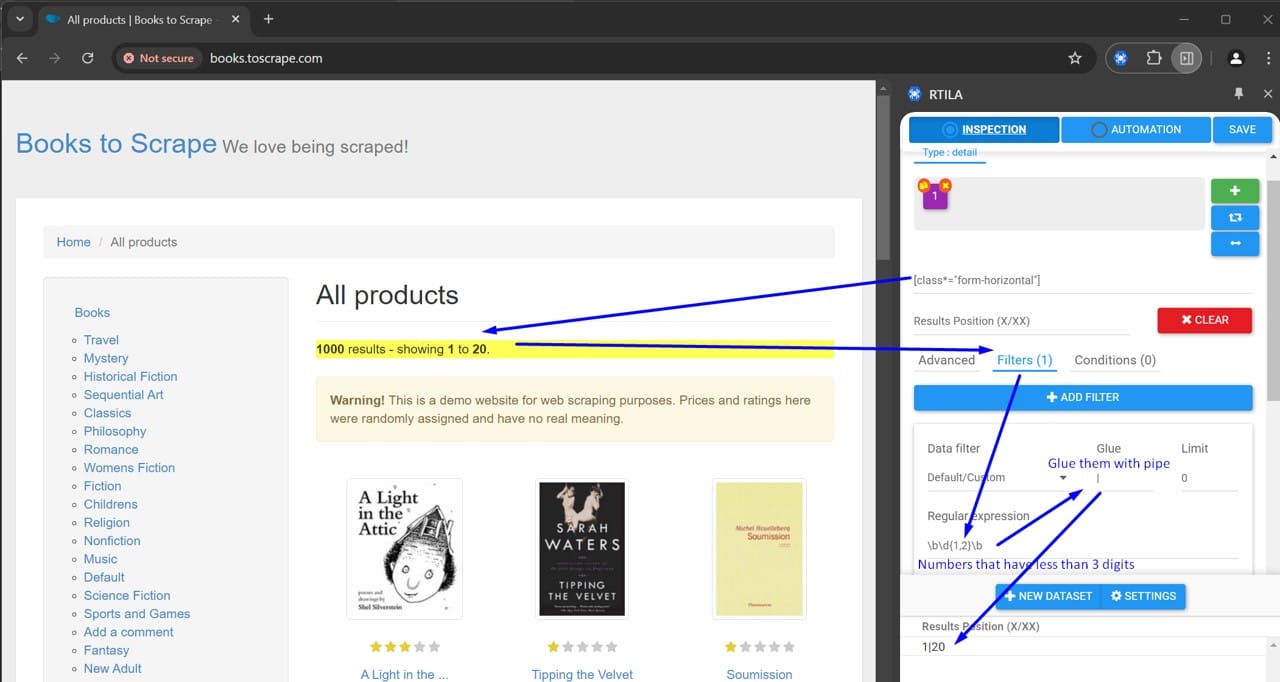Open the Philosophy category
Screen dimensions: 1280x682
click(x=115, y=431)
